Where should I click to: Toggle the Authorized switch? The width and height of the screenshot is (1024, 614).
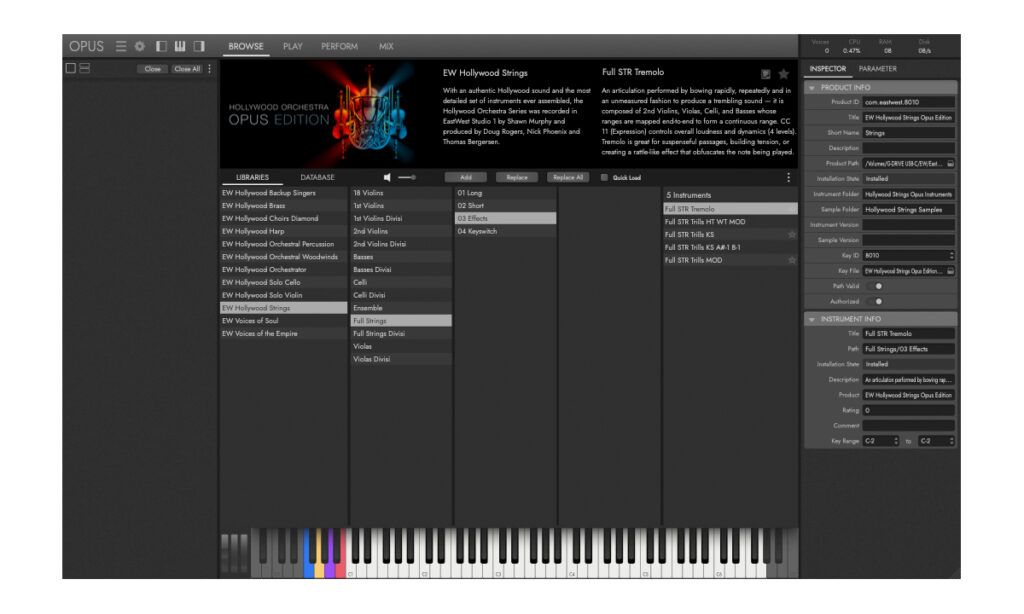pos(875,302)
